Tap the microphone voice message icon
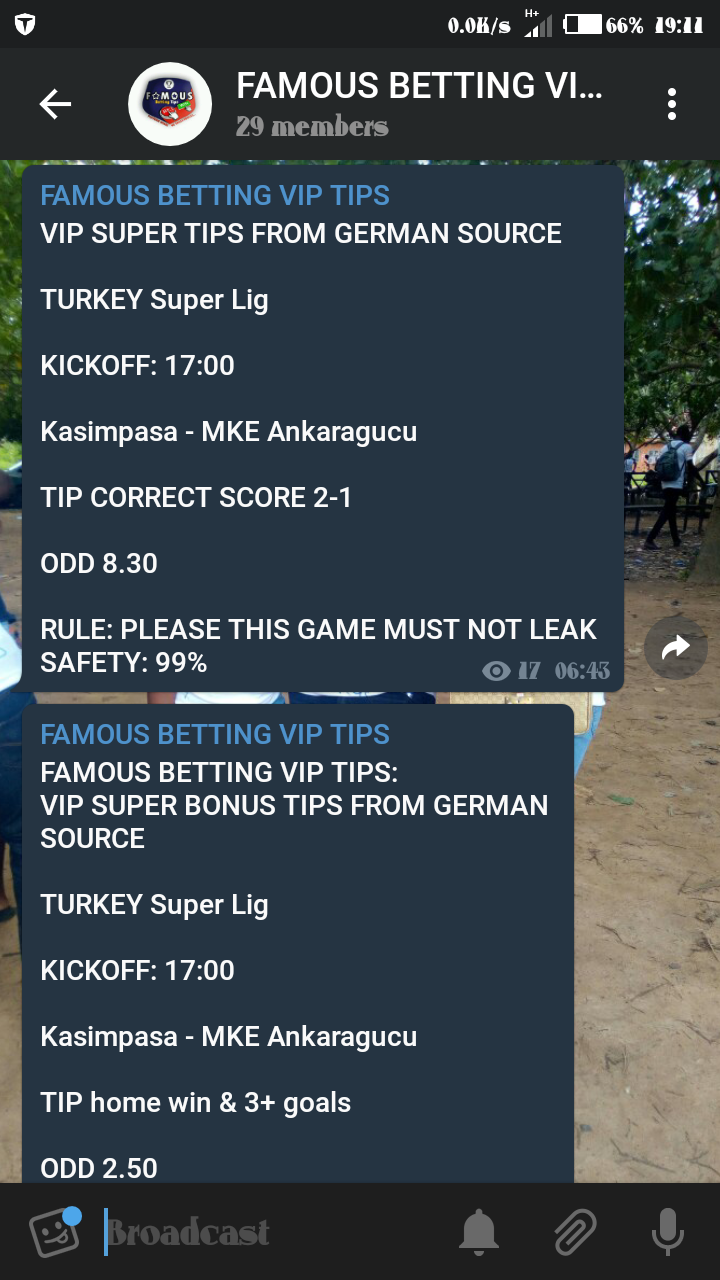The height and width of the screenshot is (1280, 720). (x=667, y=1232)
